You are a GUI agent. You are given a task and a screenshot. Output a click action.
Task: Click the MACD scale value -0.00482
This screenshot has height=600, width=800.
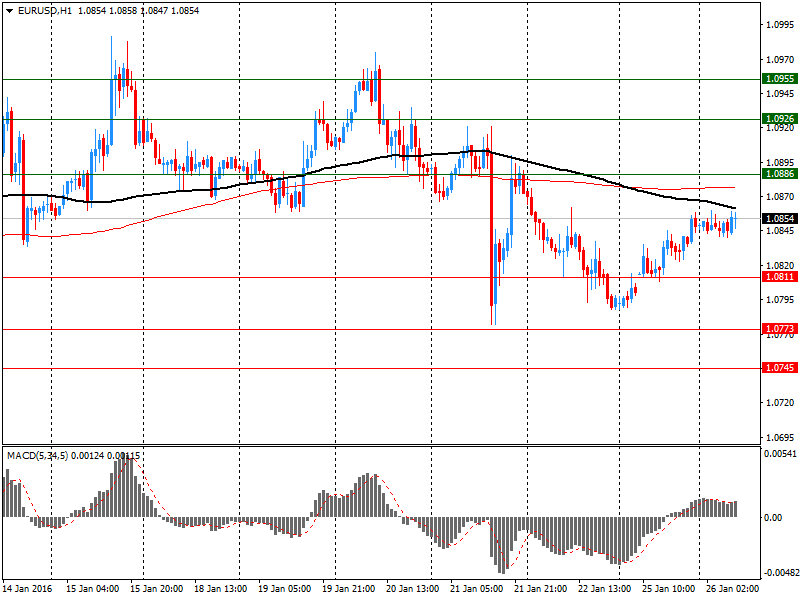pyautogui.click(x=782, y=573)
